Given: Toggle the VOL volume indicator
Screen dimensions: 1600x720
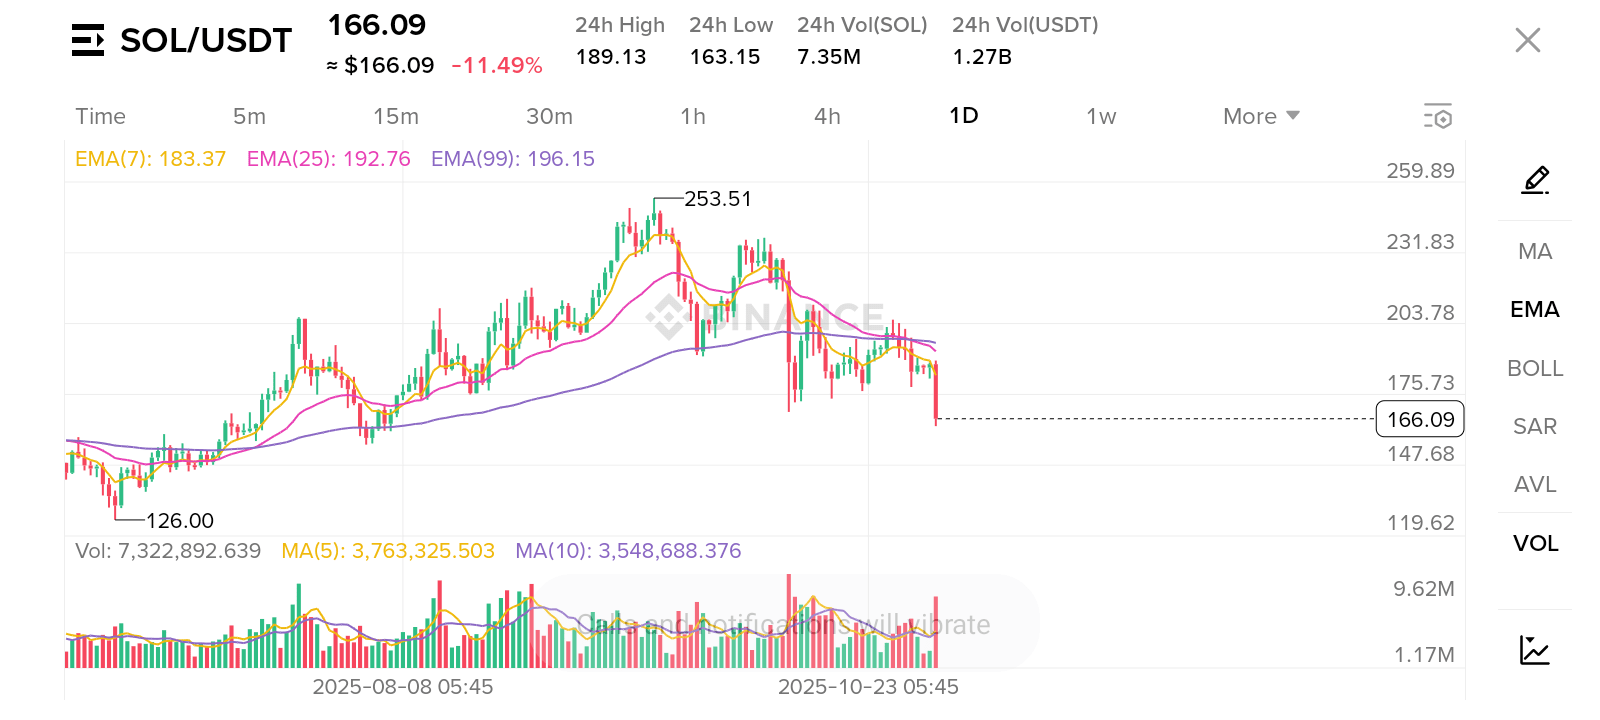Looking at the screenshot, I should point(1535,543).
